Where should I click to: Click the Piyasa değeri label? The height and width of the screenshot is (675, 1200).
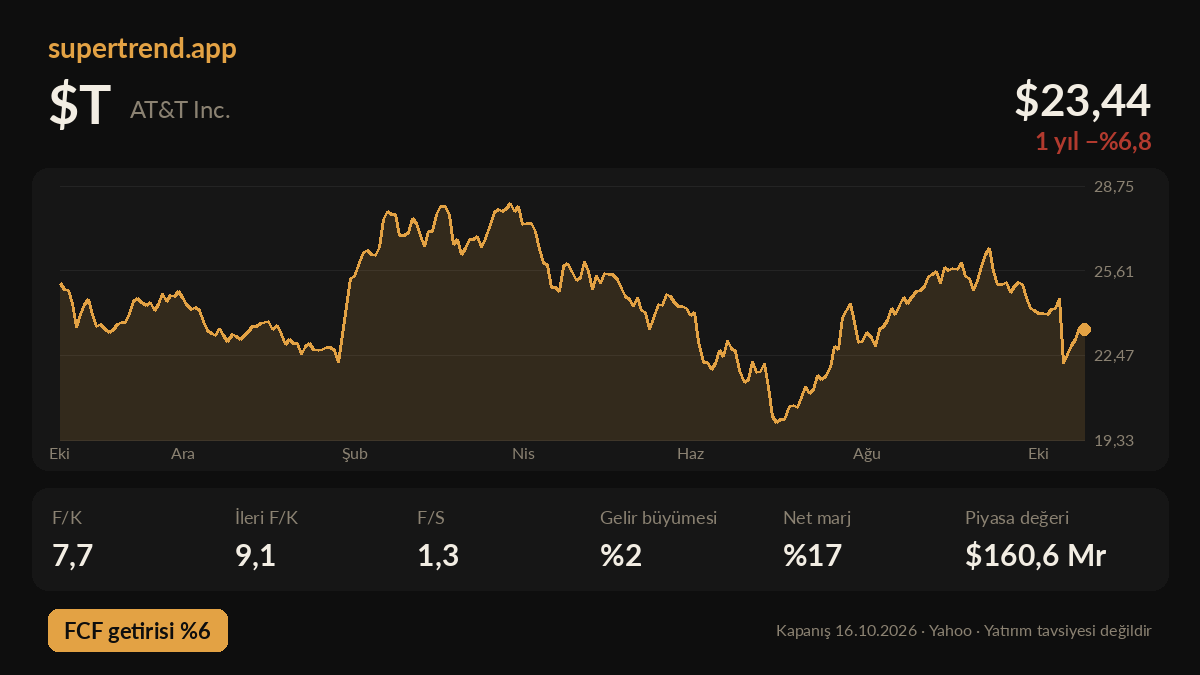[1017, 518]
